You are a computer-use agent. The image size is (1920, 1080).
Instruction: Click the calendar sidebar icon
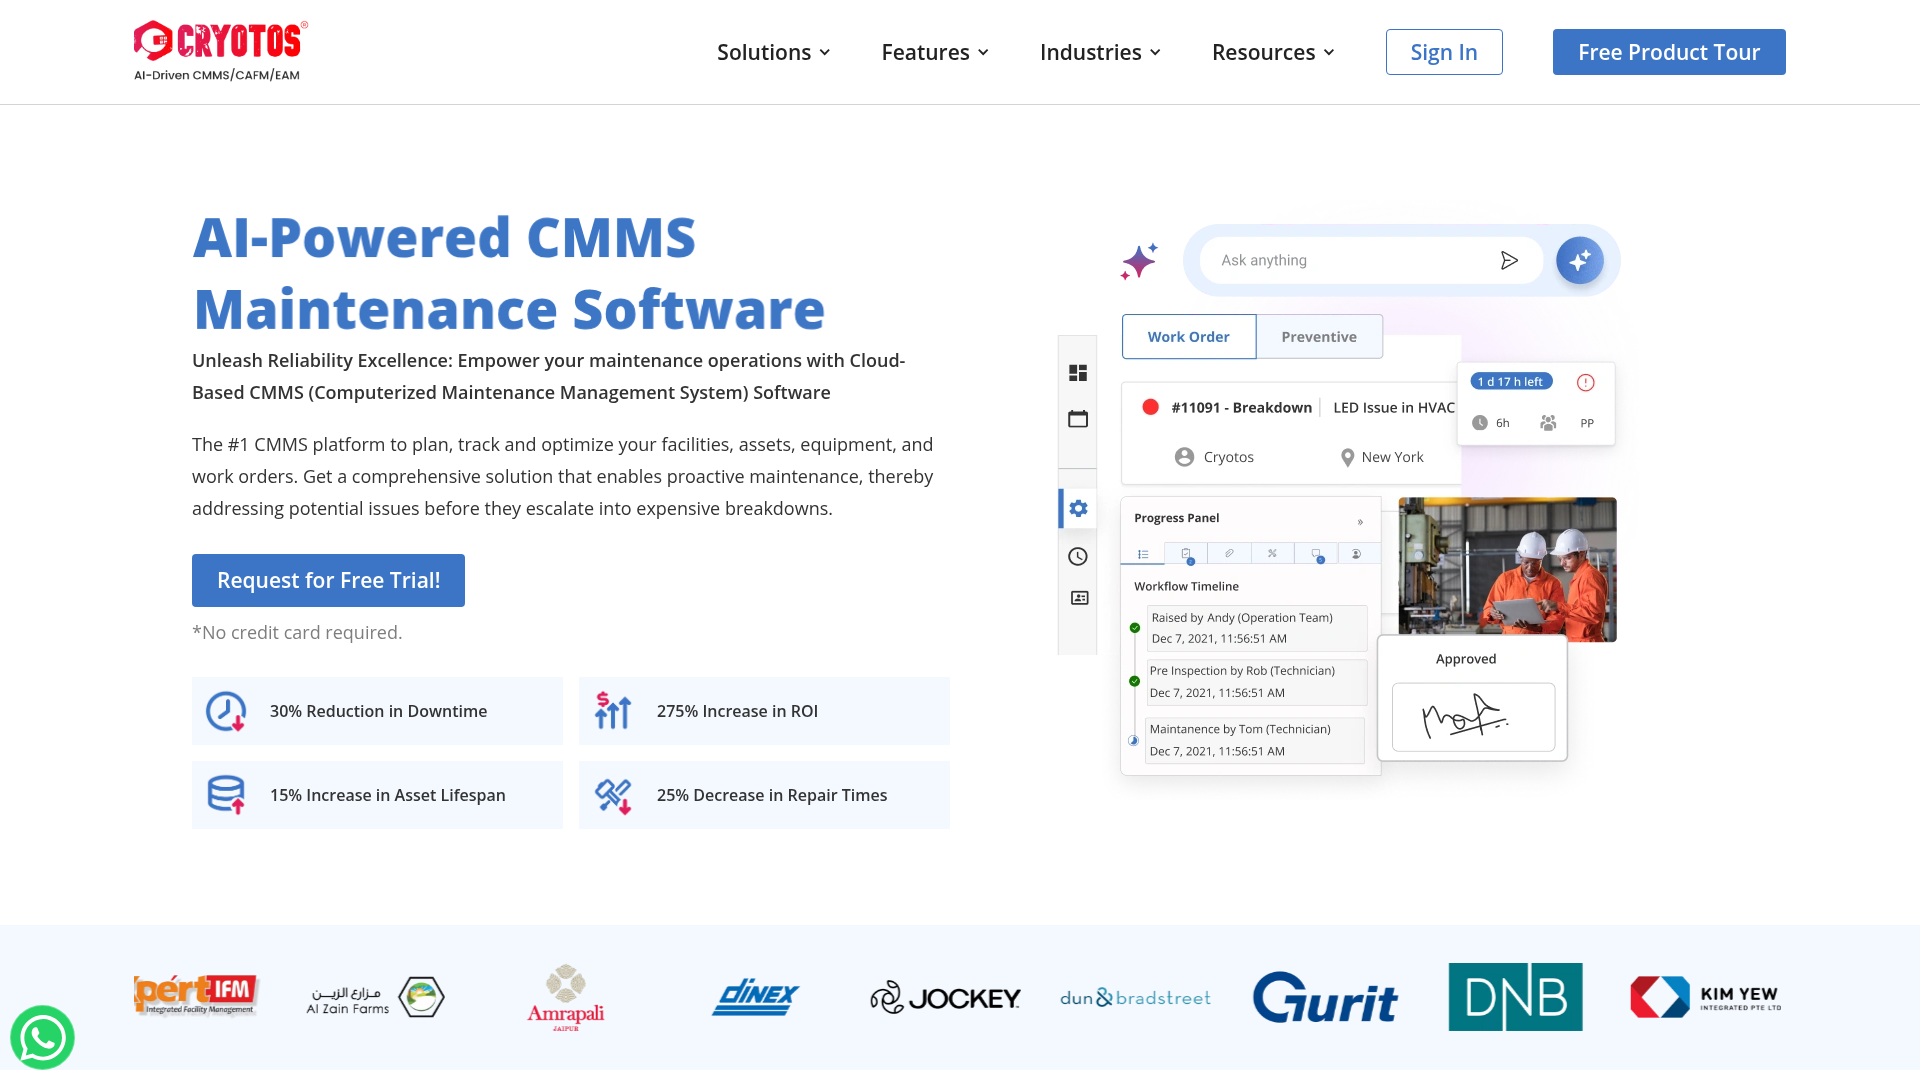[x=1077, y=419]
